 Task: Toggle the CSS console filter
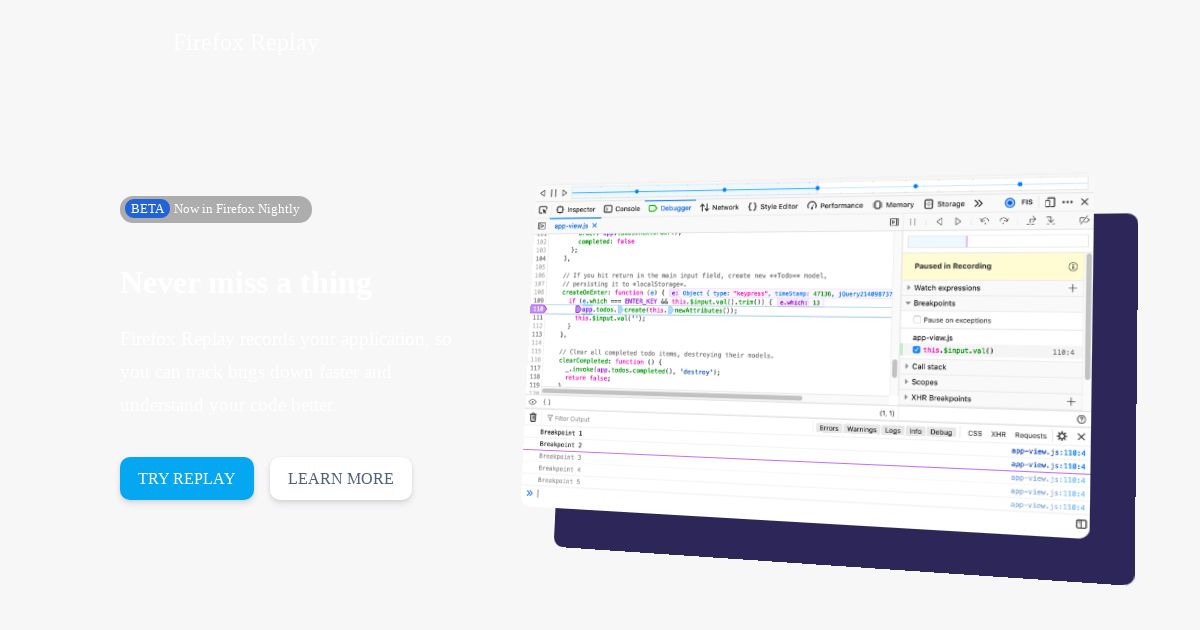(x=975, y=433)
